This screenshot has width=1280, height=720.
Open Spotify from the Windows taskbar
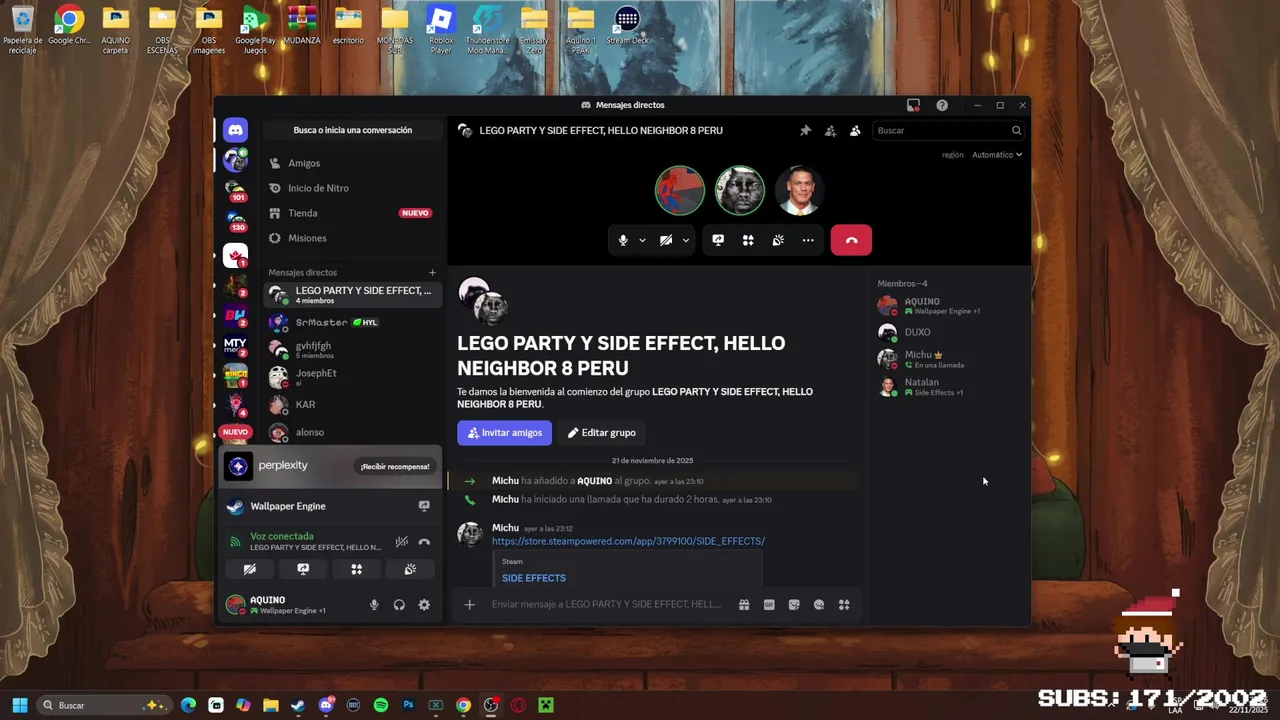381,705
